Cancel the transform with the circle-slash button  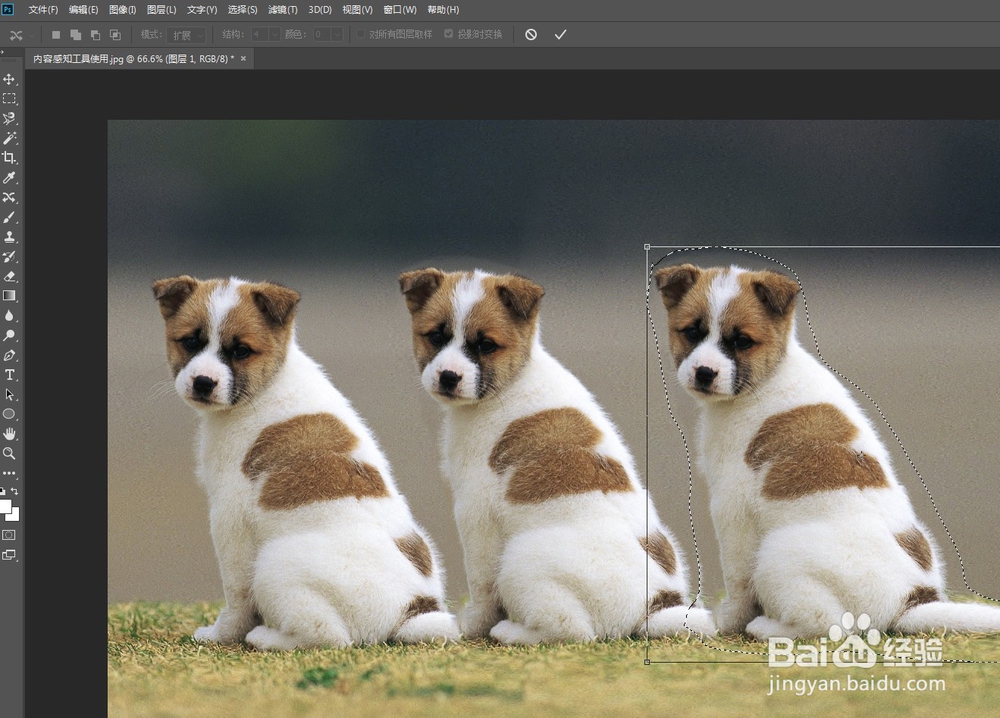531,34
